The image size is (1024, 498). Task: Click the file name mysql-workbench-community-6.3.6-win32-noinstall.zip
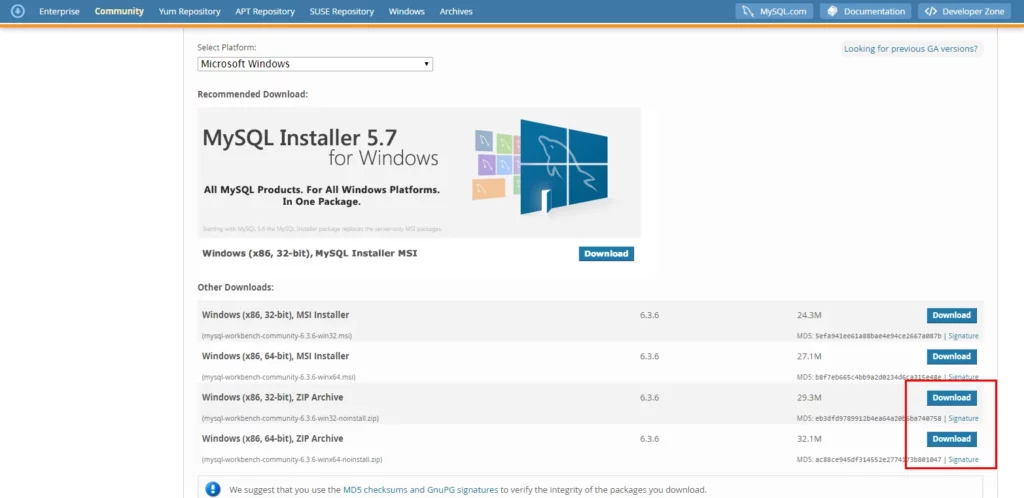(291, 418)
